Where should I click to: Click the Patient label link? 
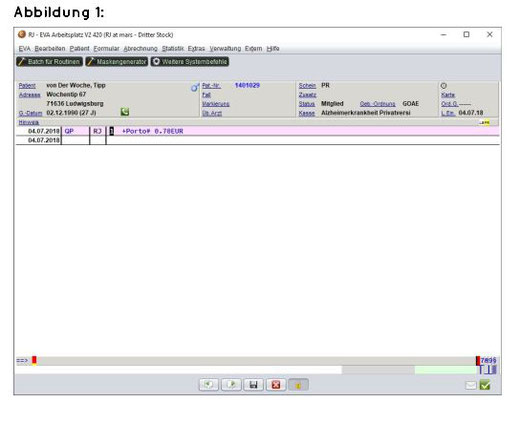point(27,86)
